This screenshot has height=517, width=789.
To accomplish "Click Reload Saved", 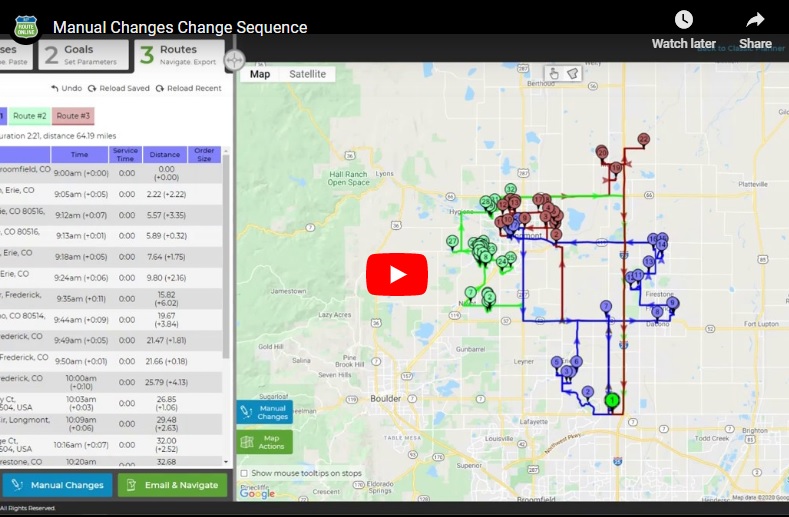I will (x=119, y=88).
